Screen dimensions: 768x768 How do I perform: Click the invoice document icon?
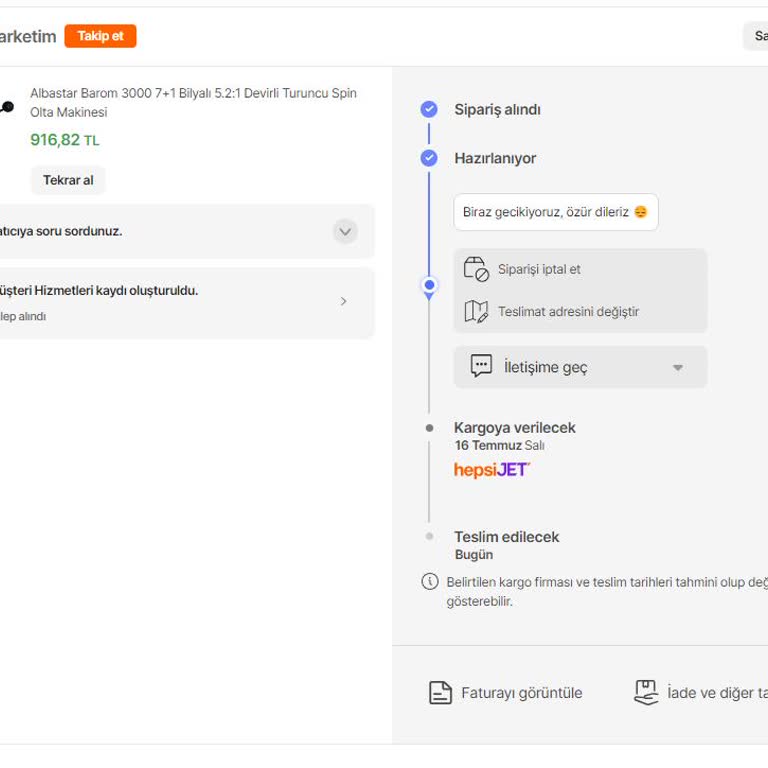point(440,693)
